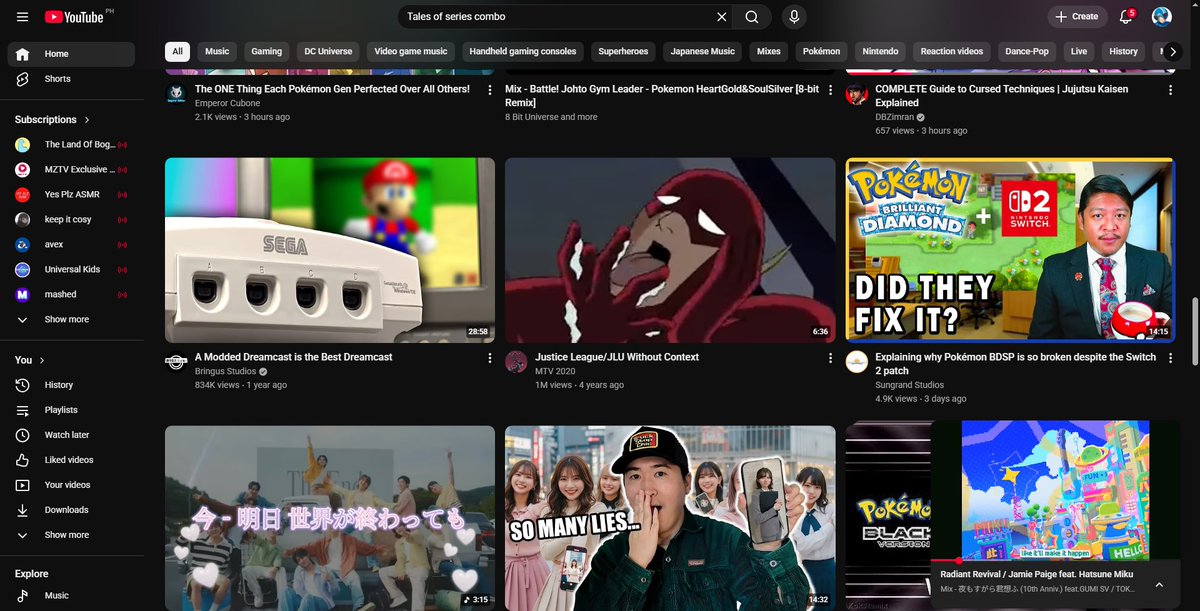Select the Music filter chip

[x=217, y=51]
